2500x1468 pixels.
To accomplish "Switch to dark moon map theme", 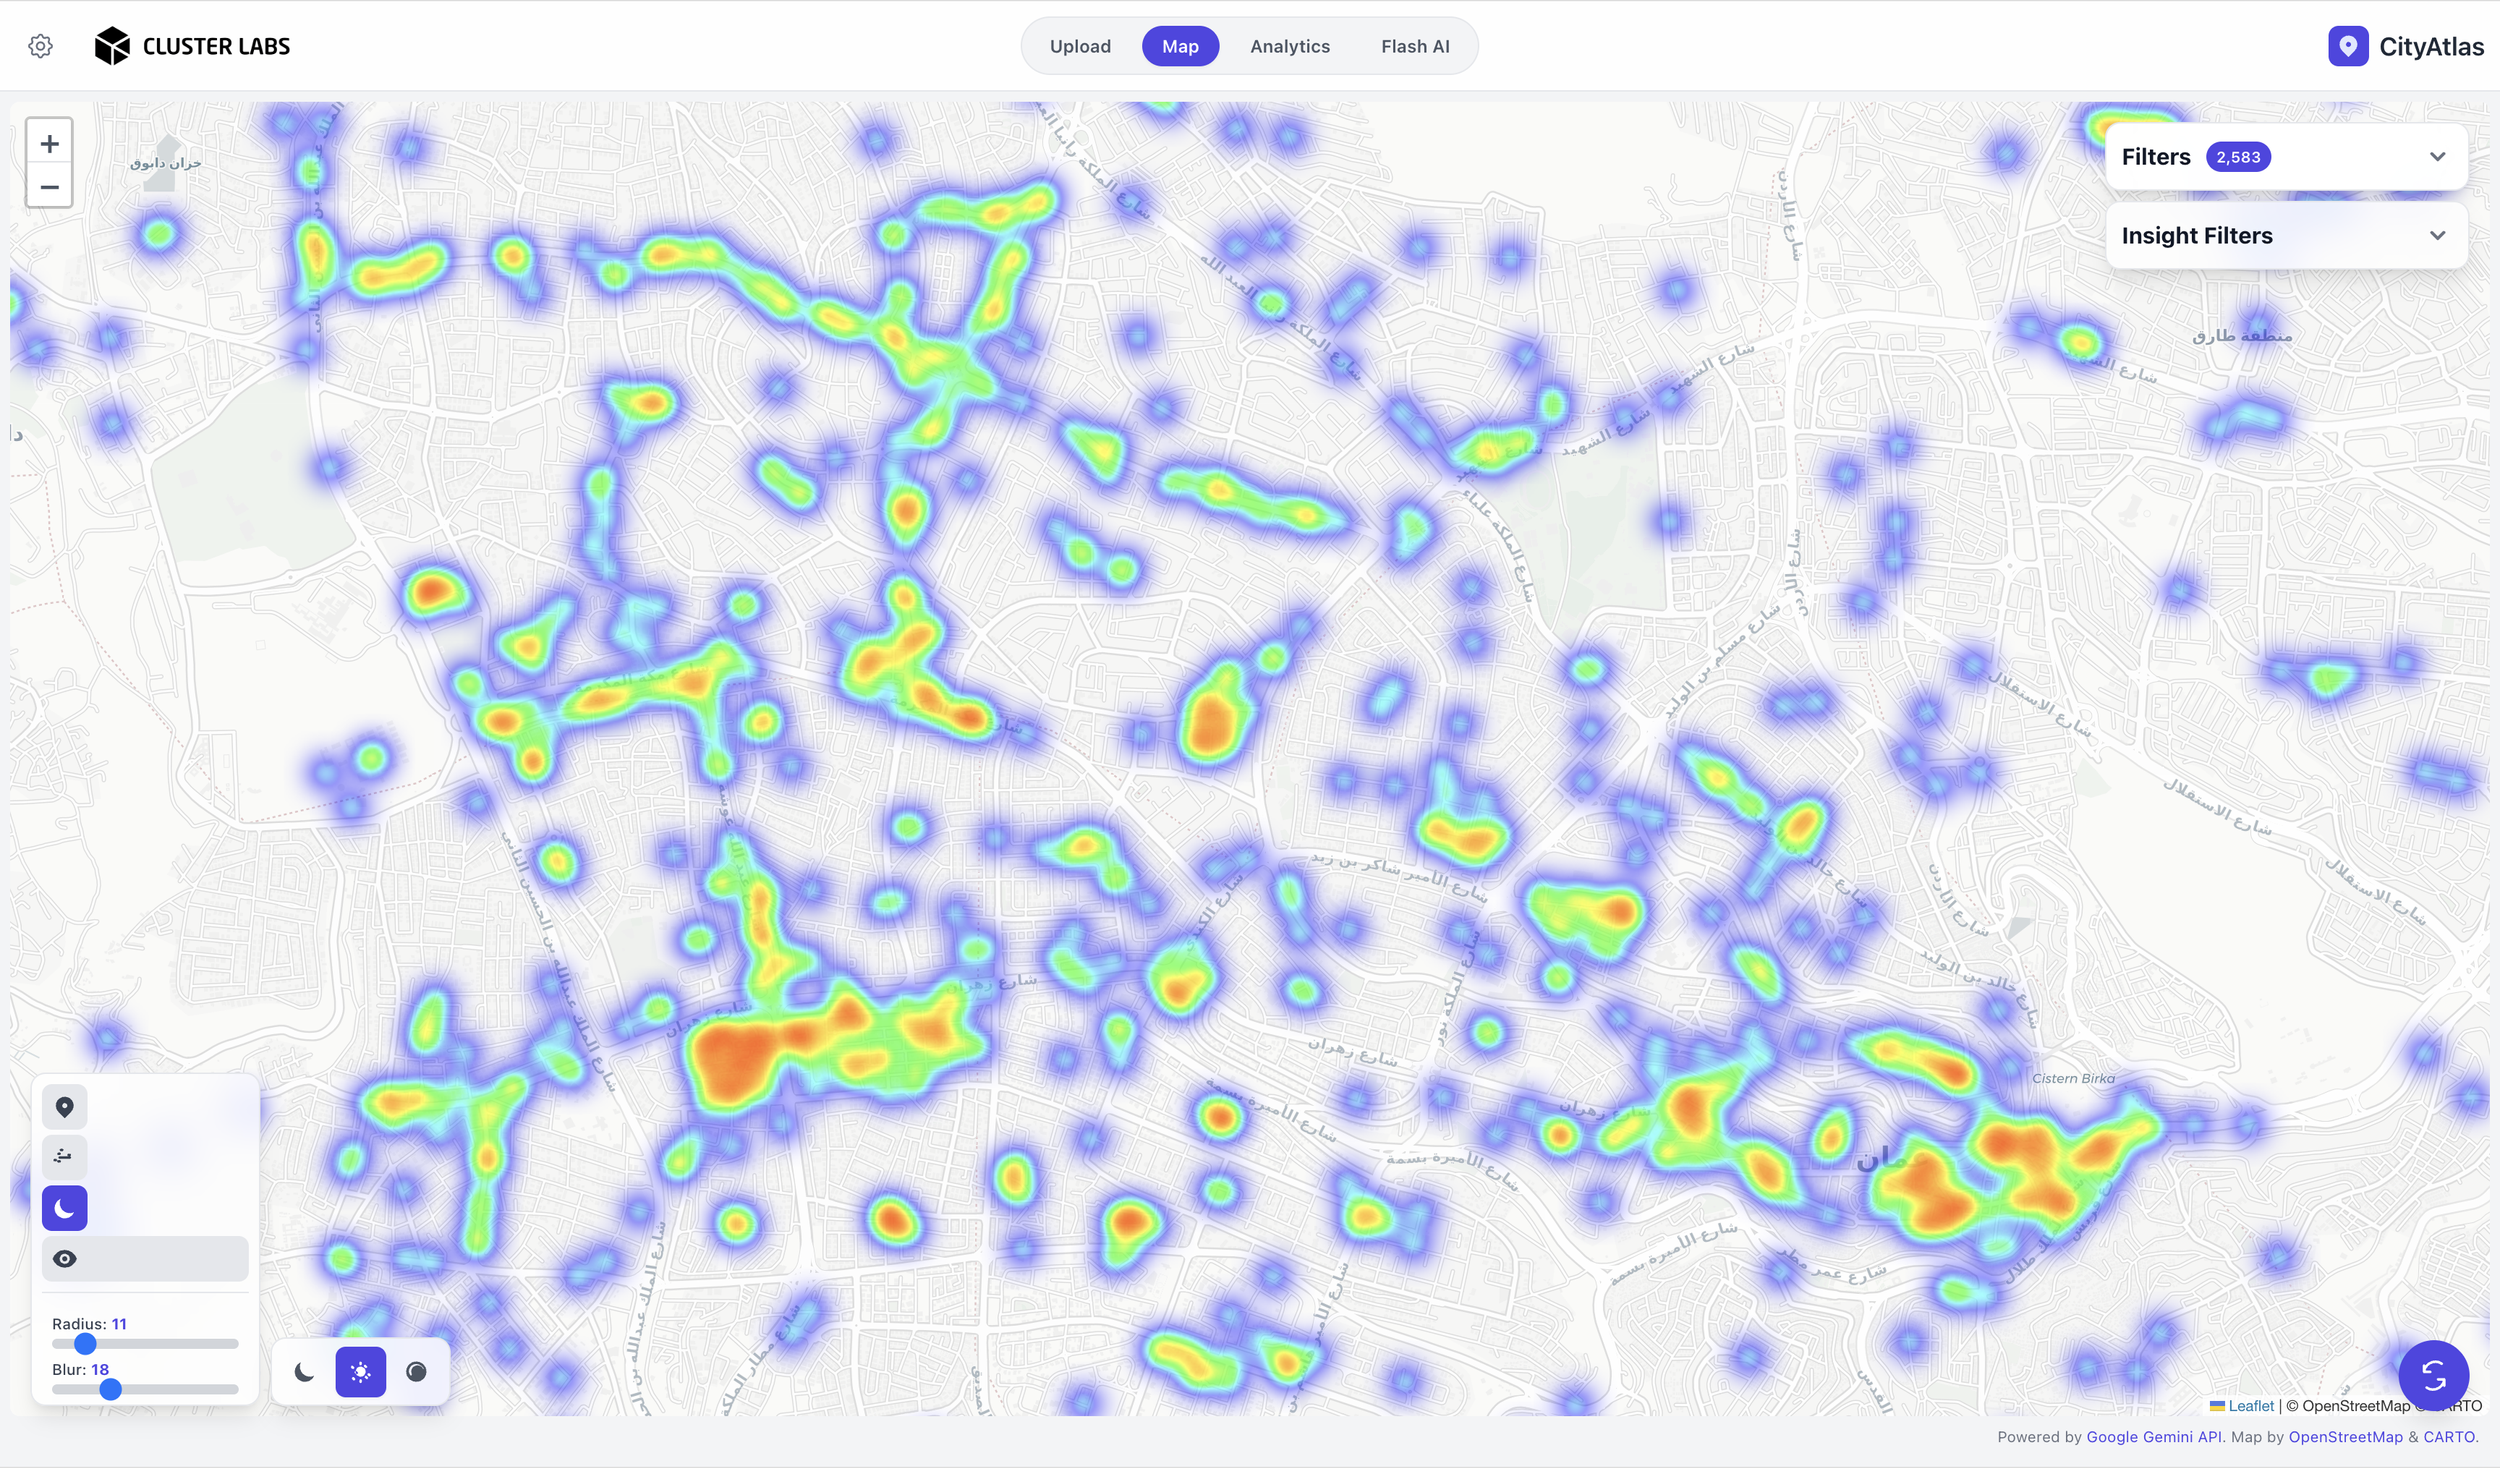I will coord(305,1372).
